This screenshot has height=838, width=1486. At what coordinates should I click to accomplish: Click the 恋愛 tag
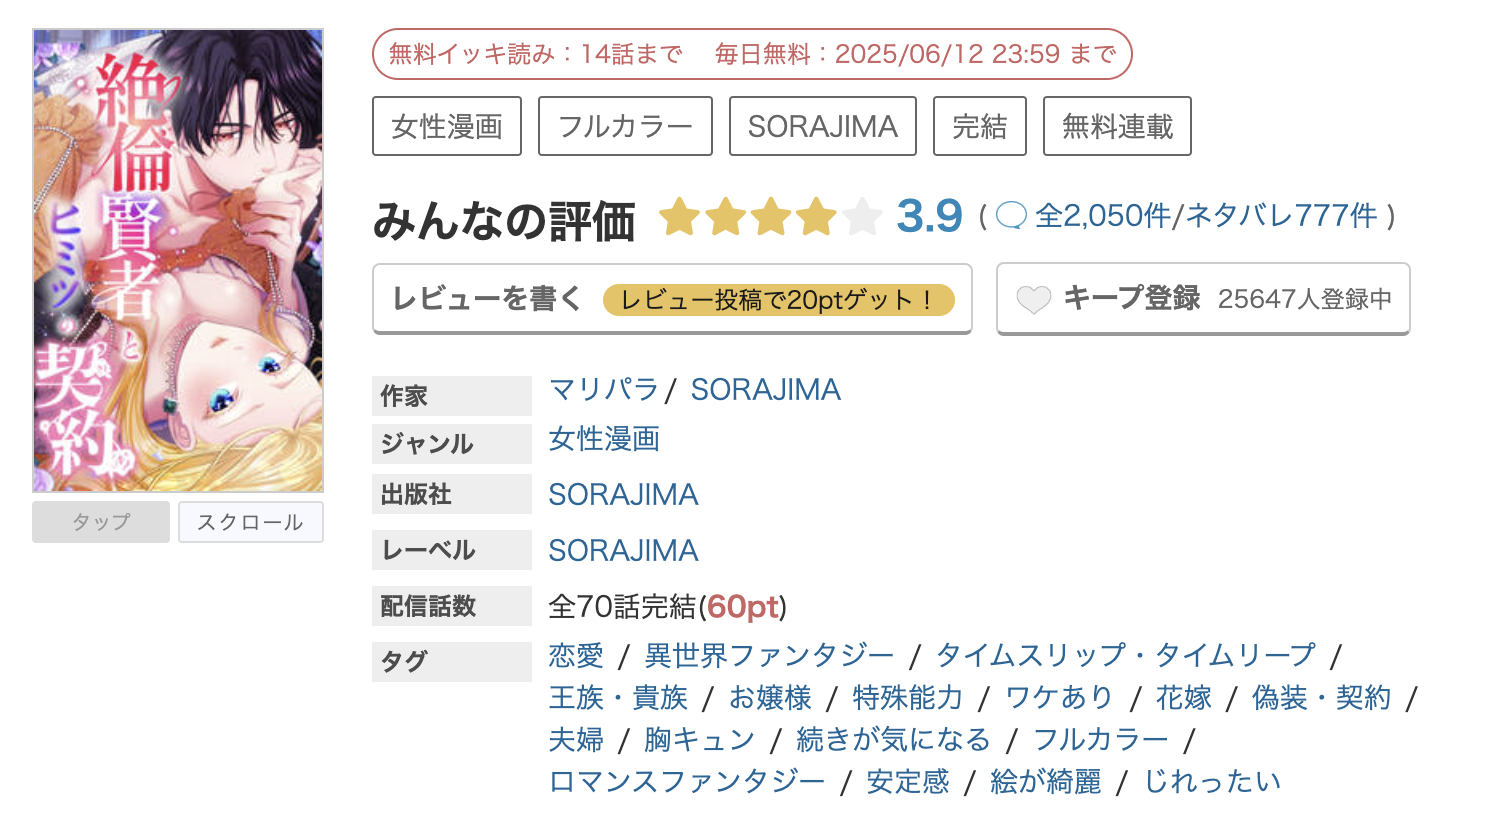click(574, 655)
